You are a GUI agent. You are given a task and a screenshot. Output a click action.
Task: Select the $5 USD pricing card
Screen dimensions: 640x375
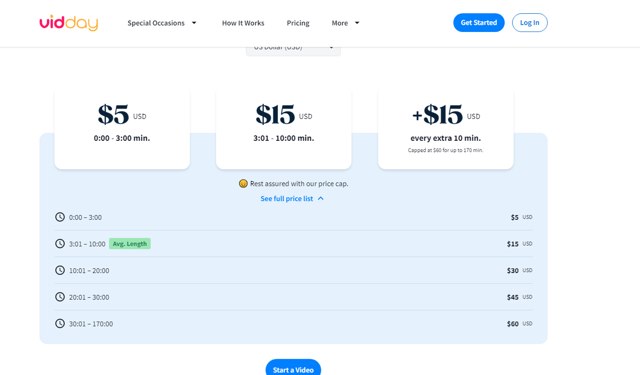pos(122,128)
